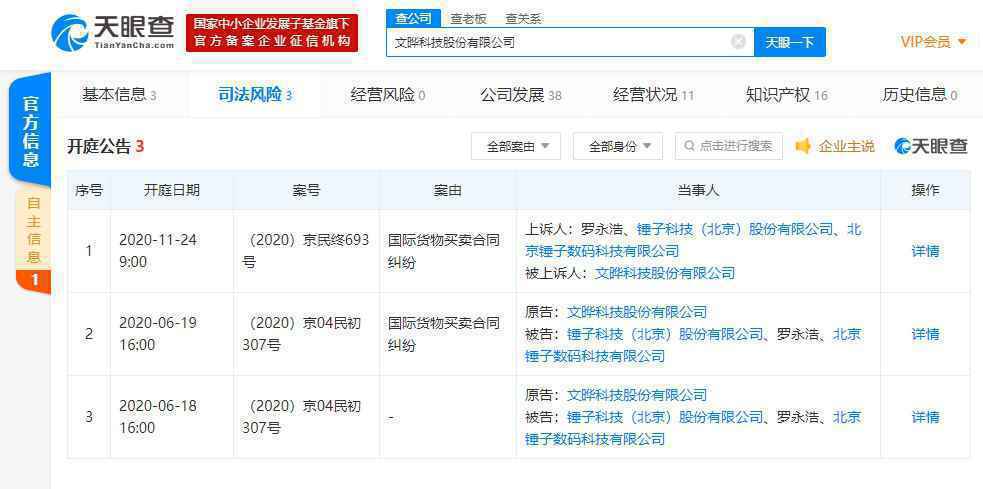The height and width of the screenshot is (489, 983).
Task: Open 锤子科技（北京）股份有限公司 link in row 3
Action: point(665,416)
